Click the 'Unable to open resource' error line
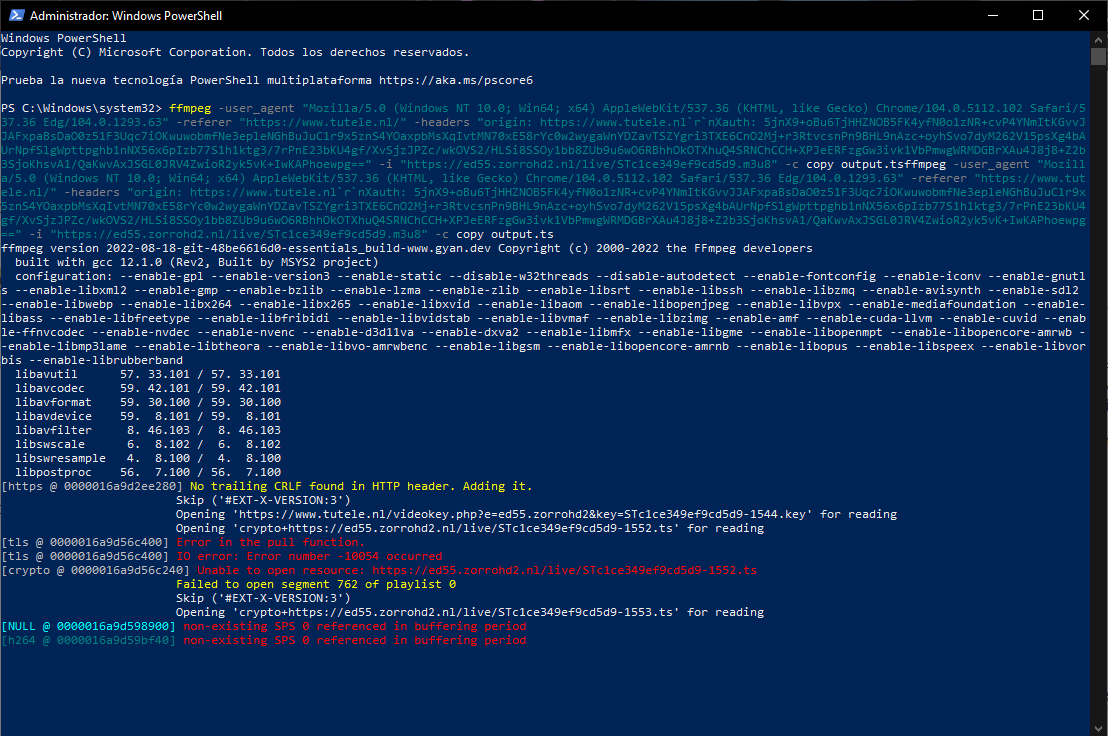The image size is (1116, 736). [x=477, y=570]
